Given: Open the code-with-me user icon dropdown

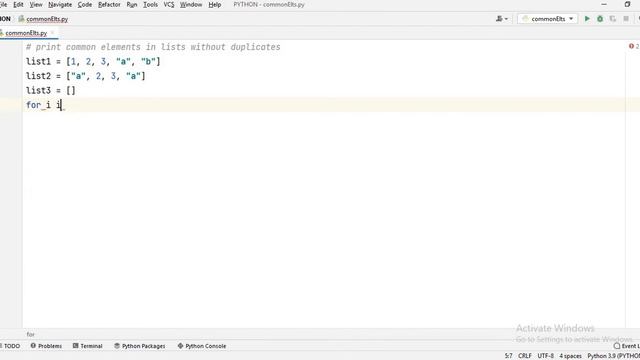Looking at the screenshot, I should click(502, 19).
